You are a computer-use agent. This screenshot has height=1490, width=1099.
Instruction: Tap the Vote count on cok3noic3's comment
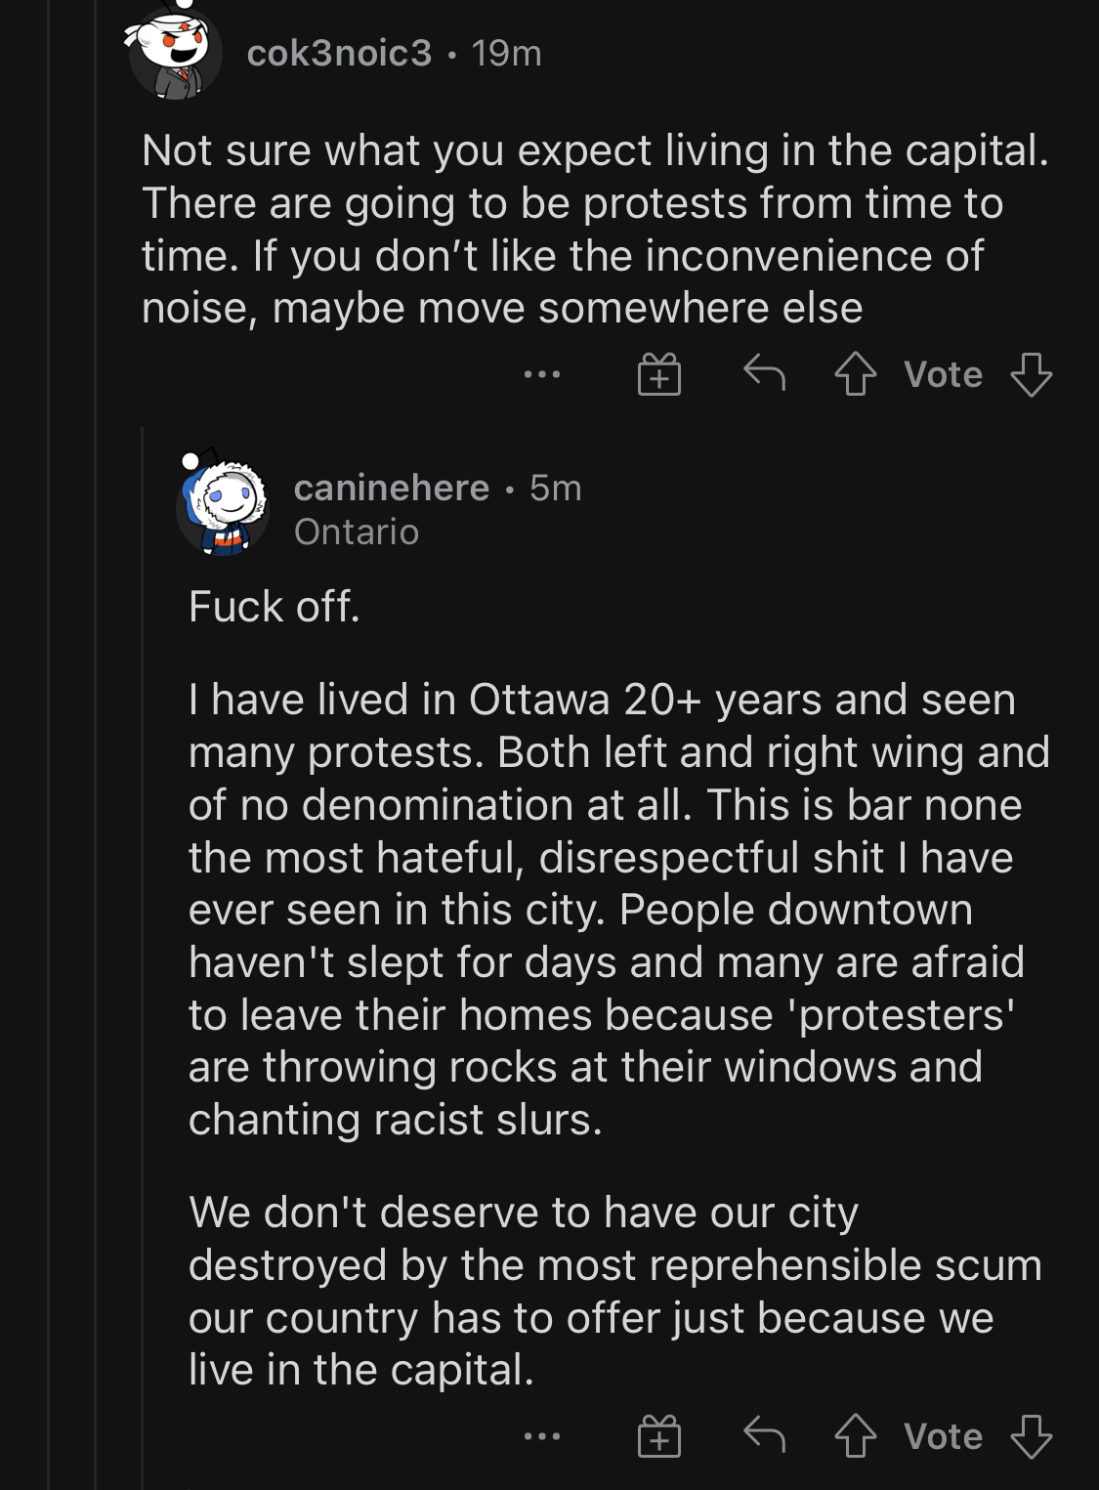click(x=943, y=375)
